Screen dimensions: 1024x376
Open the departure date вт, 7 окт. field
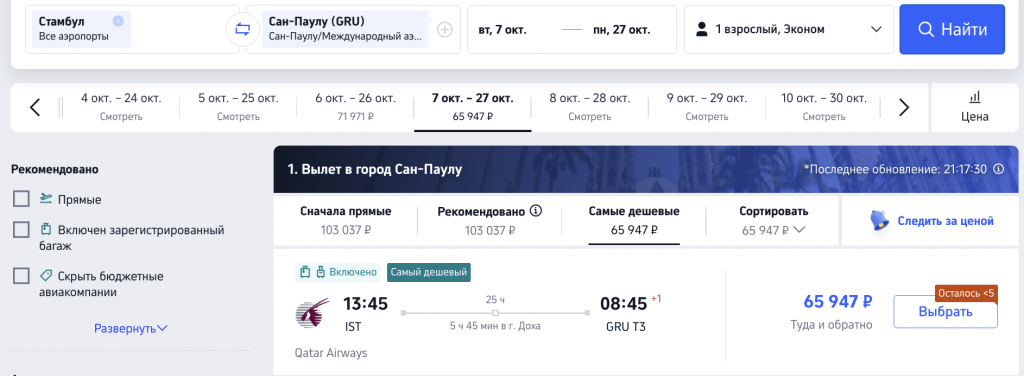tap(502, 29)
